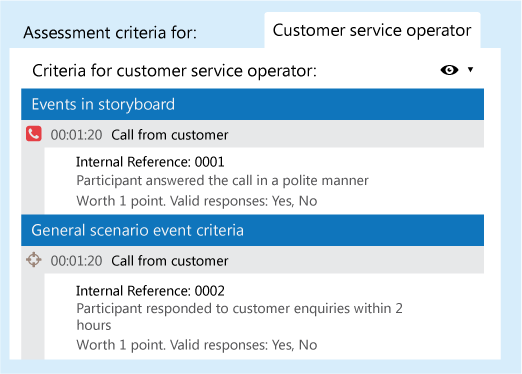Click the valid responses line under reference 0002
Screen dimensions: 522x374
tap(197, 345)
